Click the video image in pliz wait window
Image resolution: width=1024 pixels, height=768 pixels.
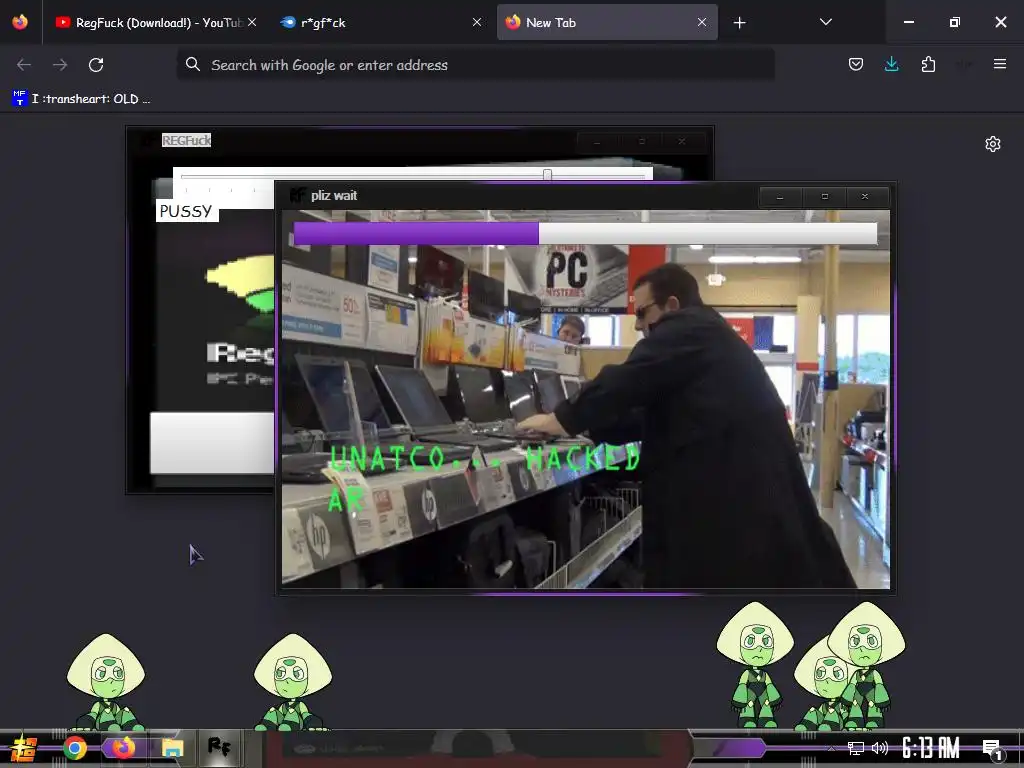point(585,399)
